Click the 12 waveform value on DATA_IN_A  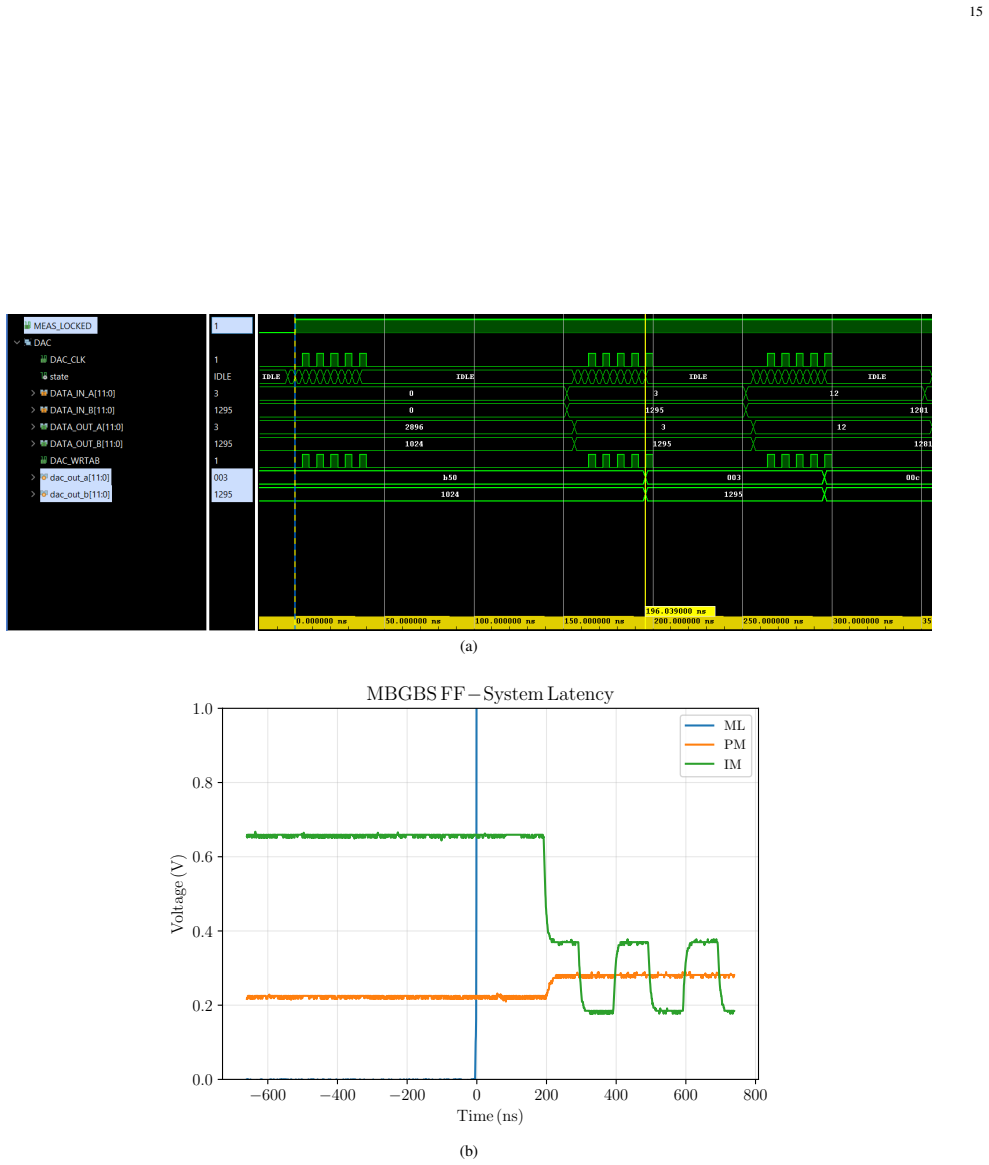click(x=834, y=394)
